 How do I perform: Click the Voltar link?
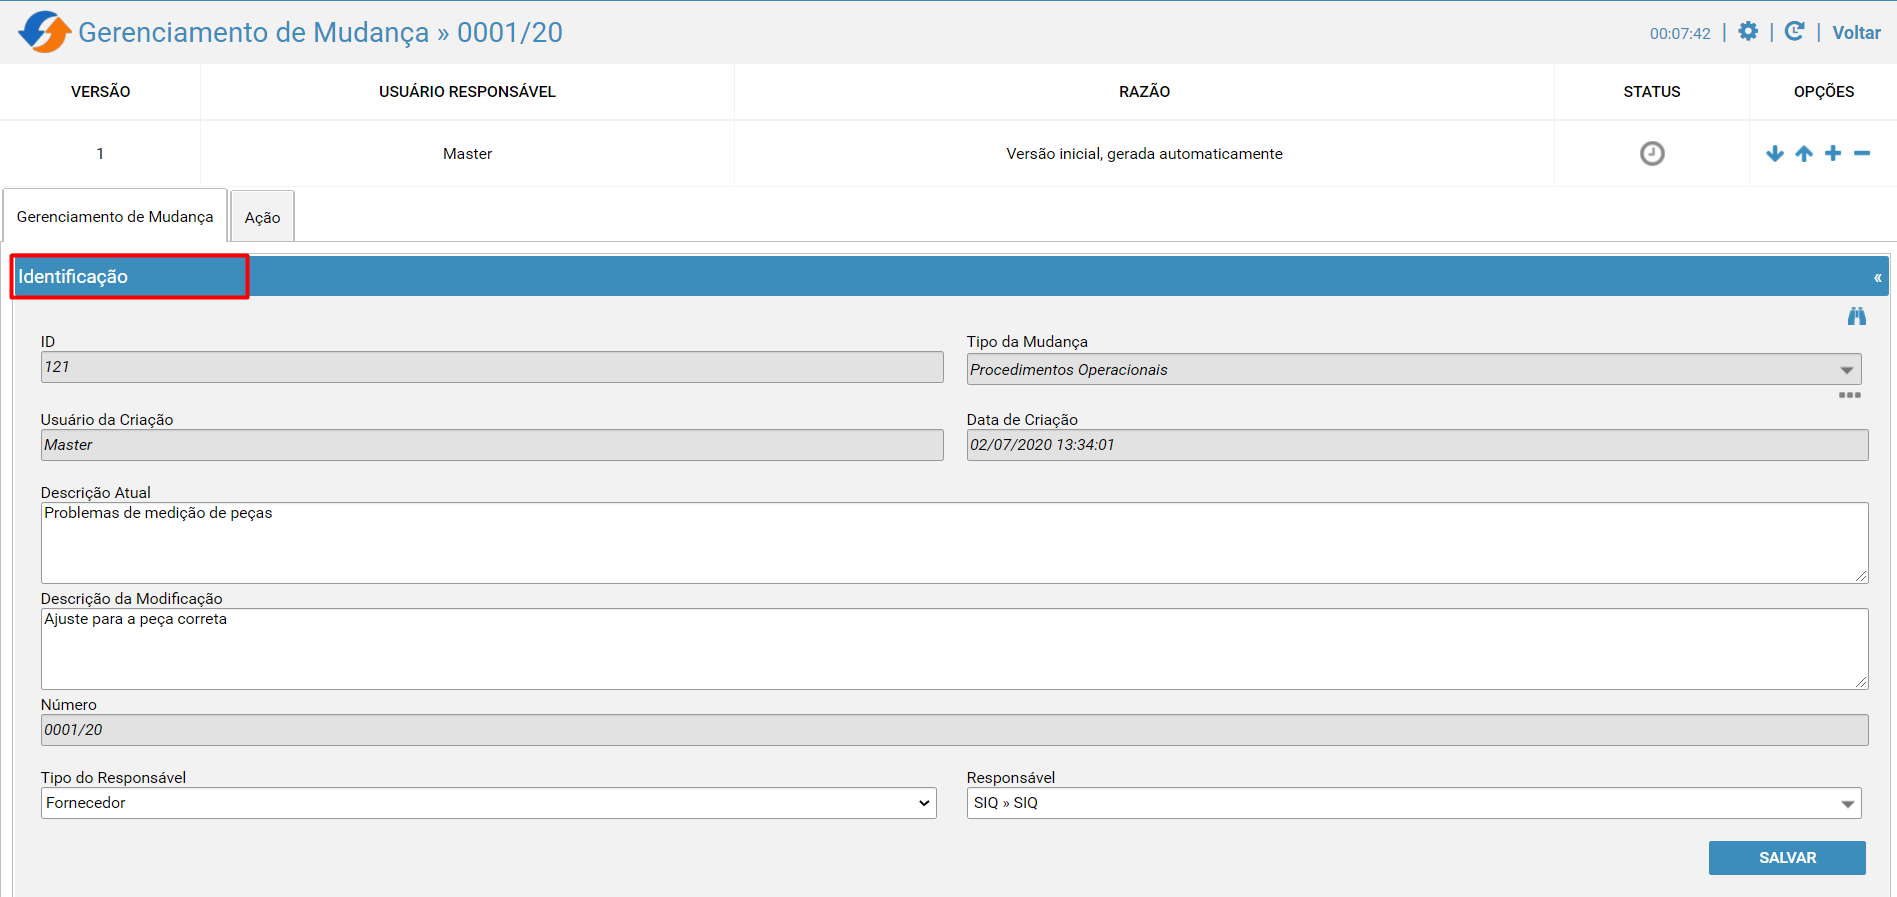(x=1856, y=32)
